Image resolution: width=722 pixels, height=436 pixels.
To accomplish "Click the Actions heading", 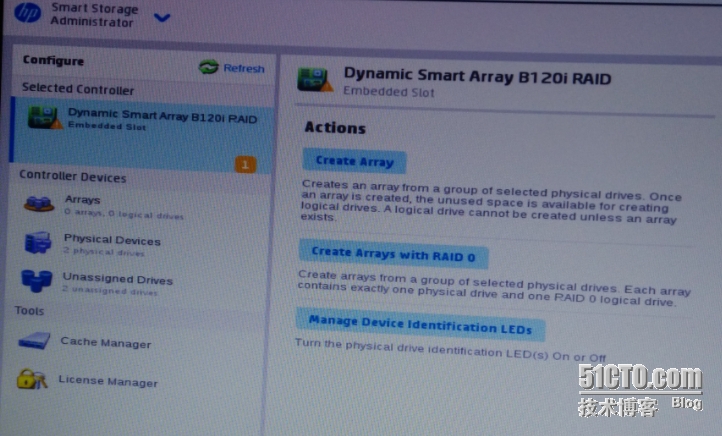I will 335,128.
